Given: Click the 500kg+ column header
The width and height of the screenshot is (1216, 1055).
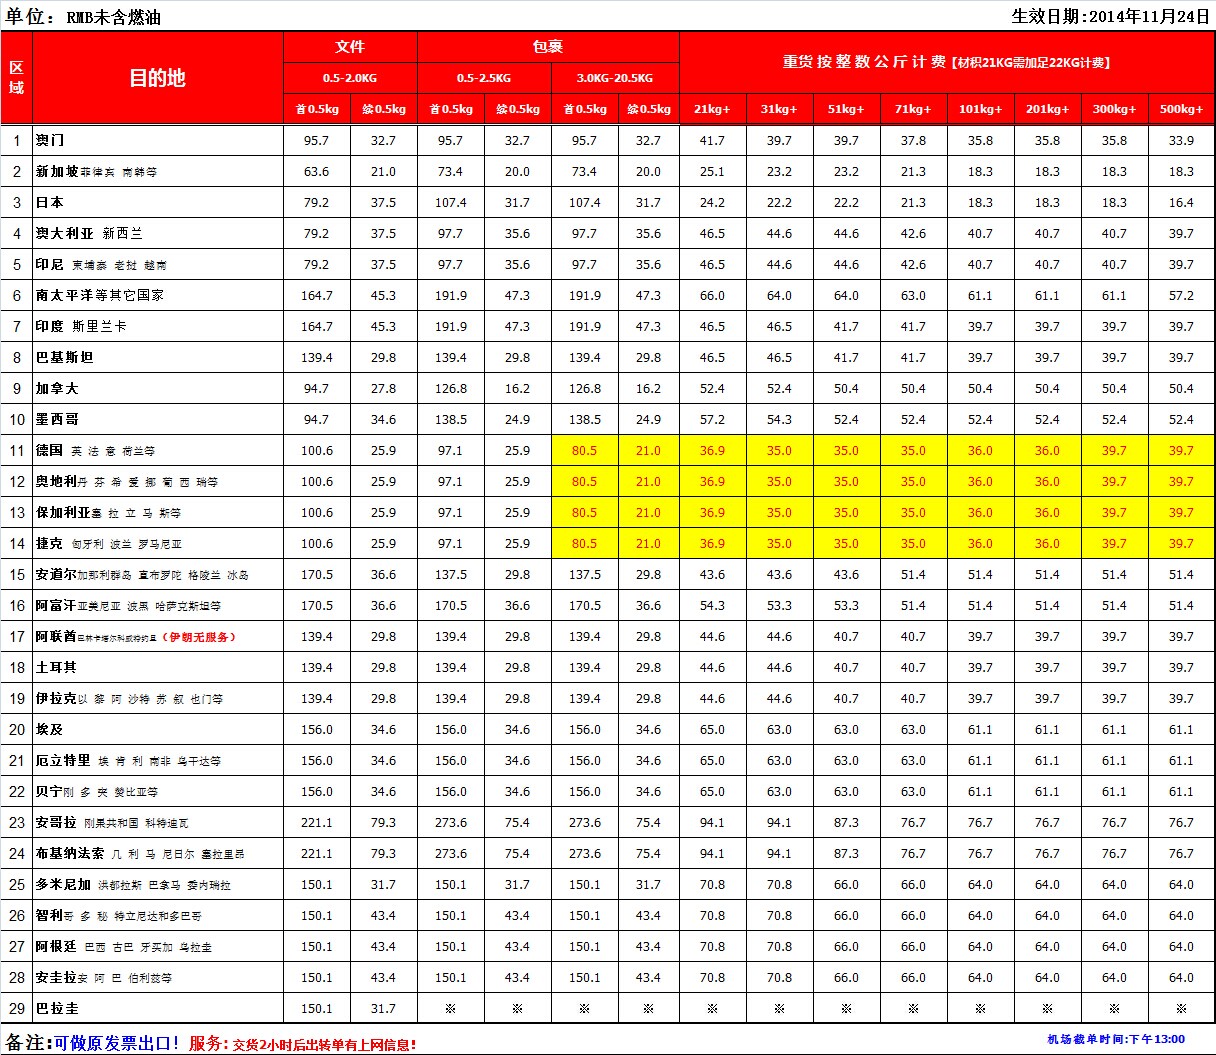Looking at the screenshot, I should pos(1181,109).
